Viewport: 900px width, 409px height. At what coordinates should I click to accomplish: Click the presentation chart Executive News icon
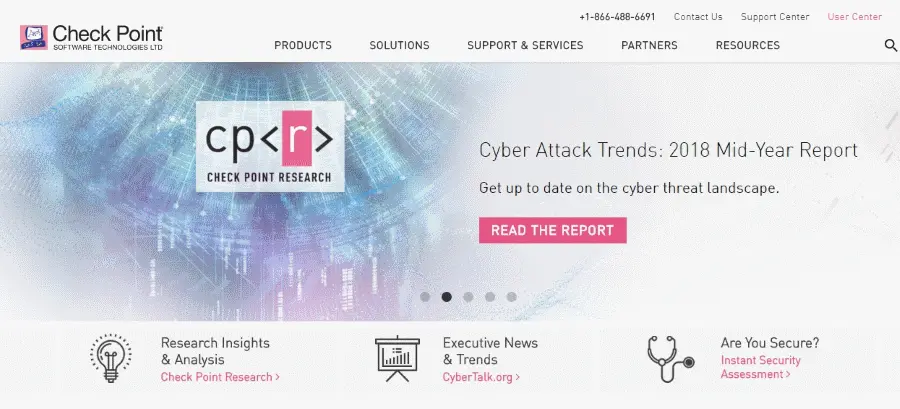coord(397,359)
